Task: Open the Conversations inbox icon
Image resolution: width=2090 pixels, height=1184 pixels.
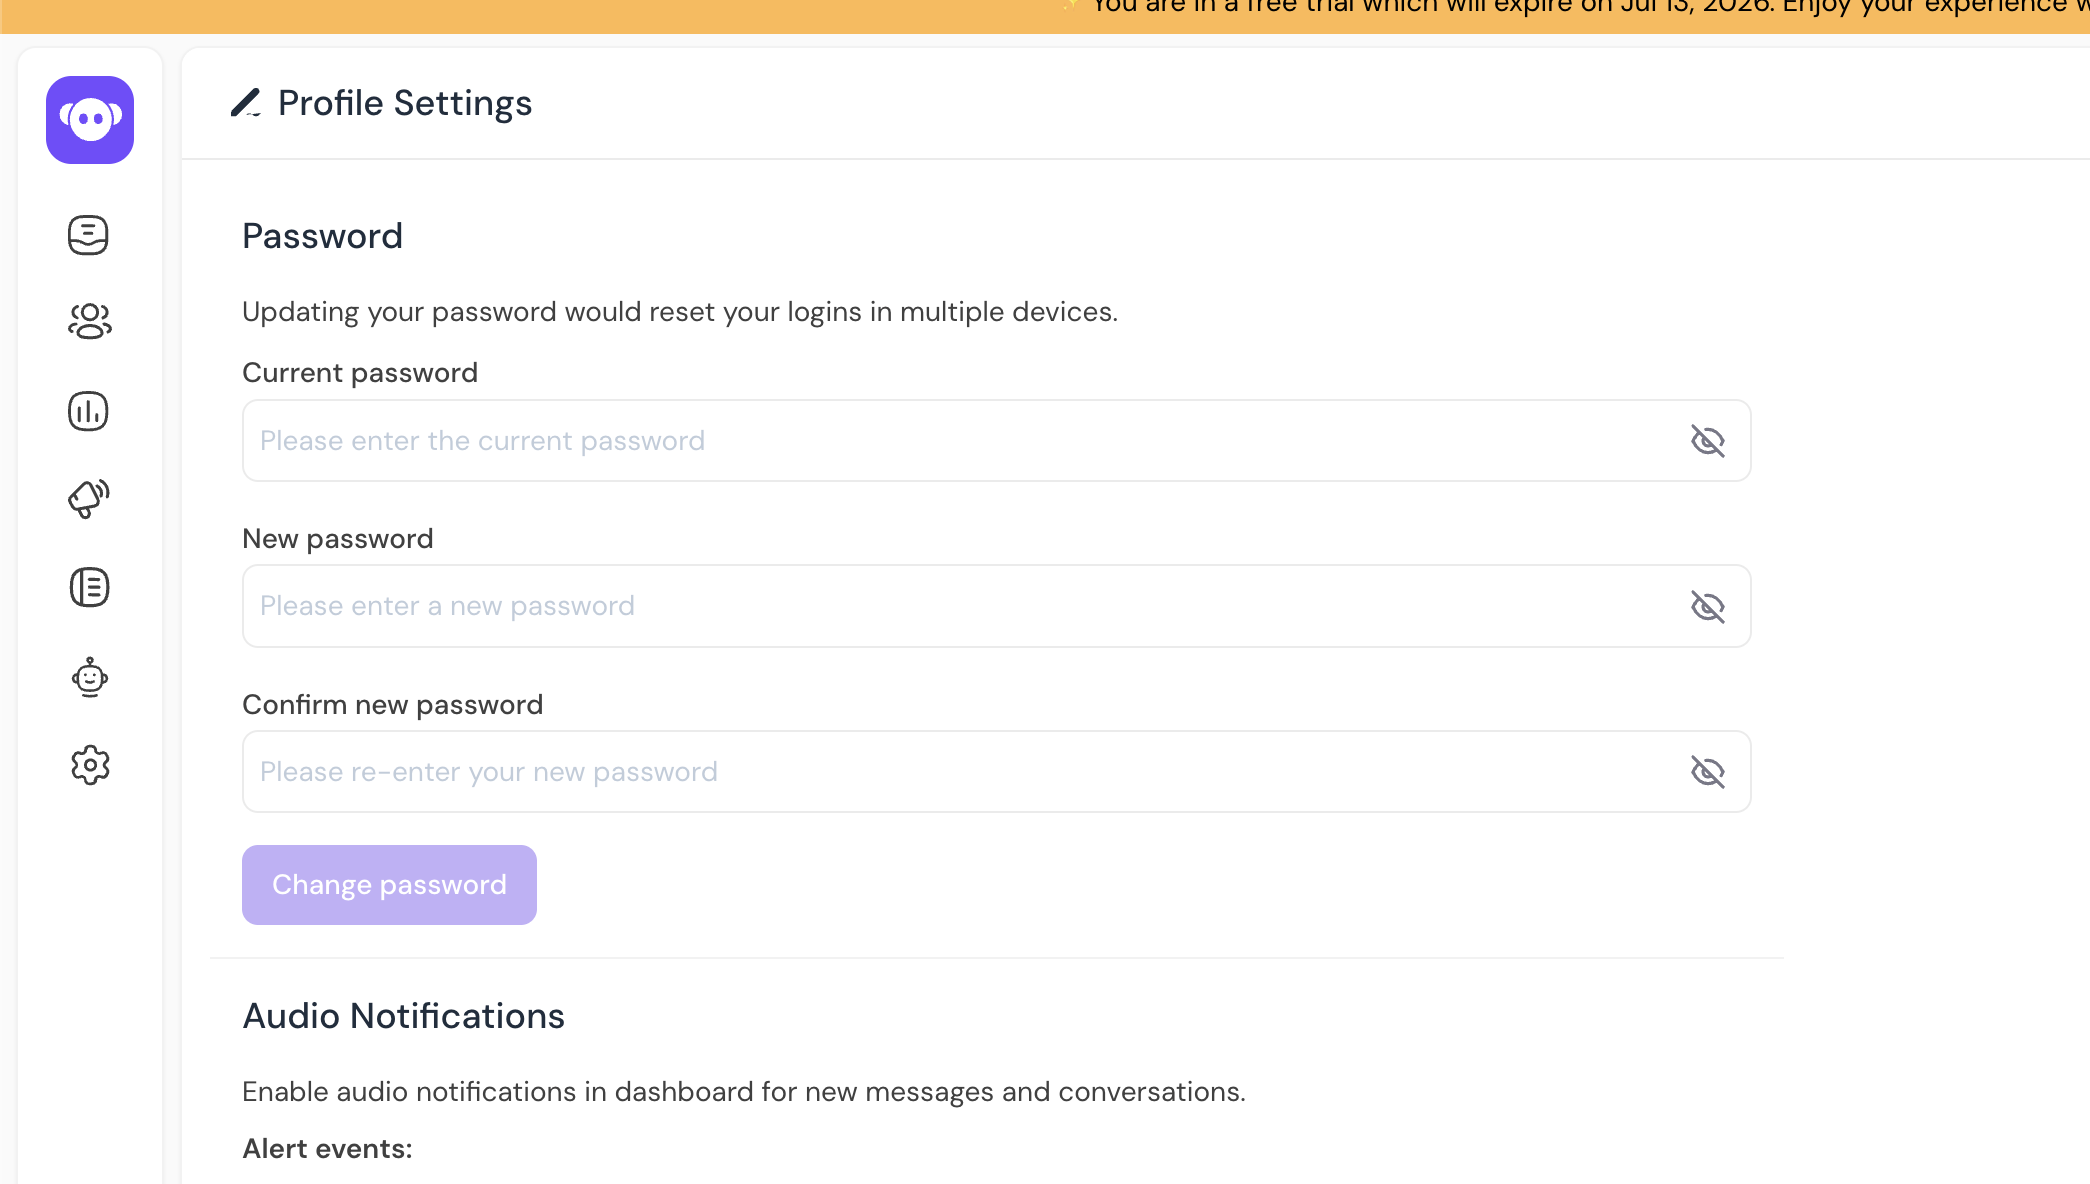Action: (x=88, y=235)
